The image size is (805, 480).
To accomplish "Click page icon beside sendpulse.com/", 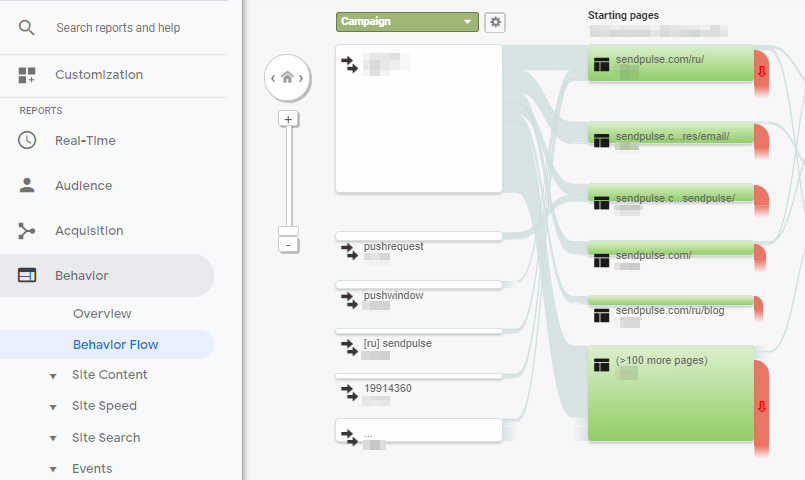I will pyautogui.click(x=601, y=260).
